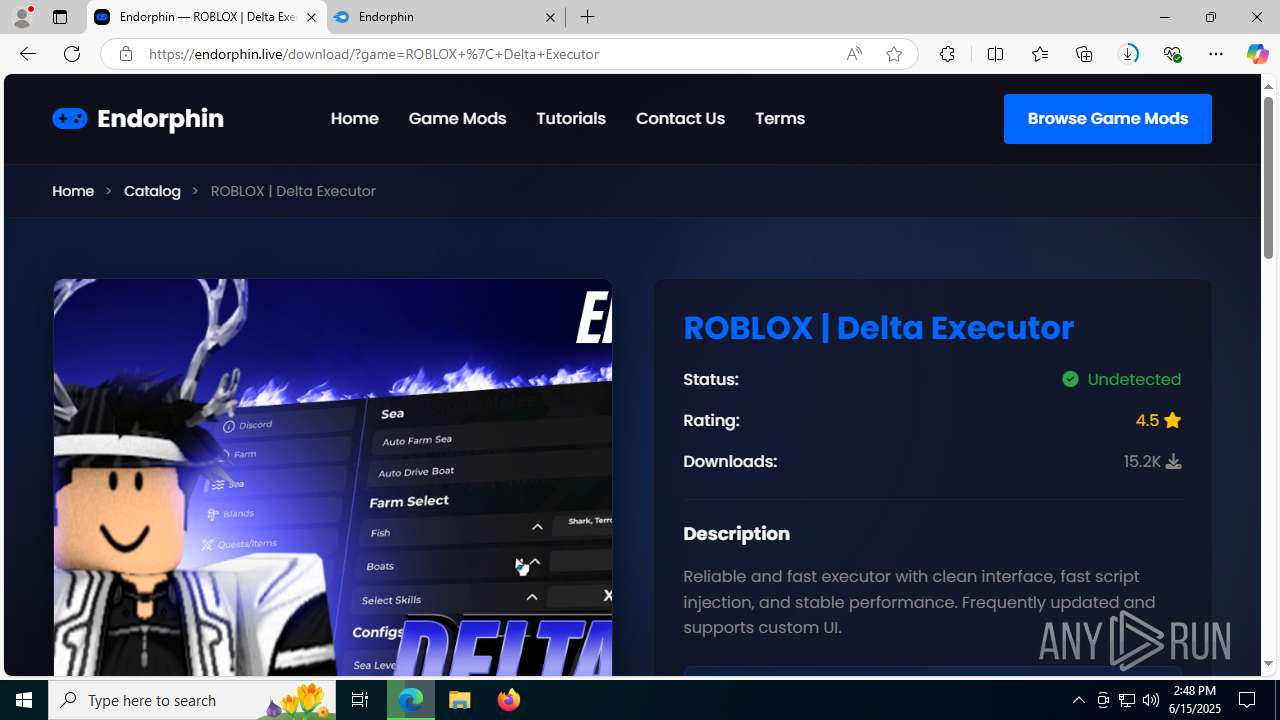Click the taskbar search box
1280x720 pixels.
pyautogui.click(x=192, y=700)
